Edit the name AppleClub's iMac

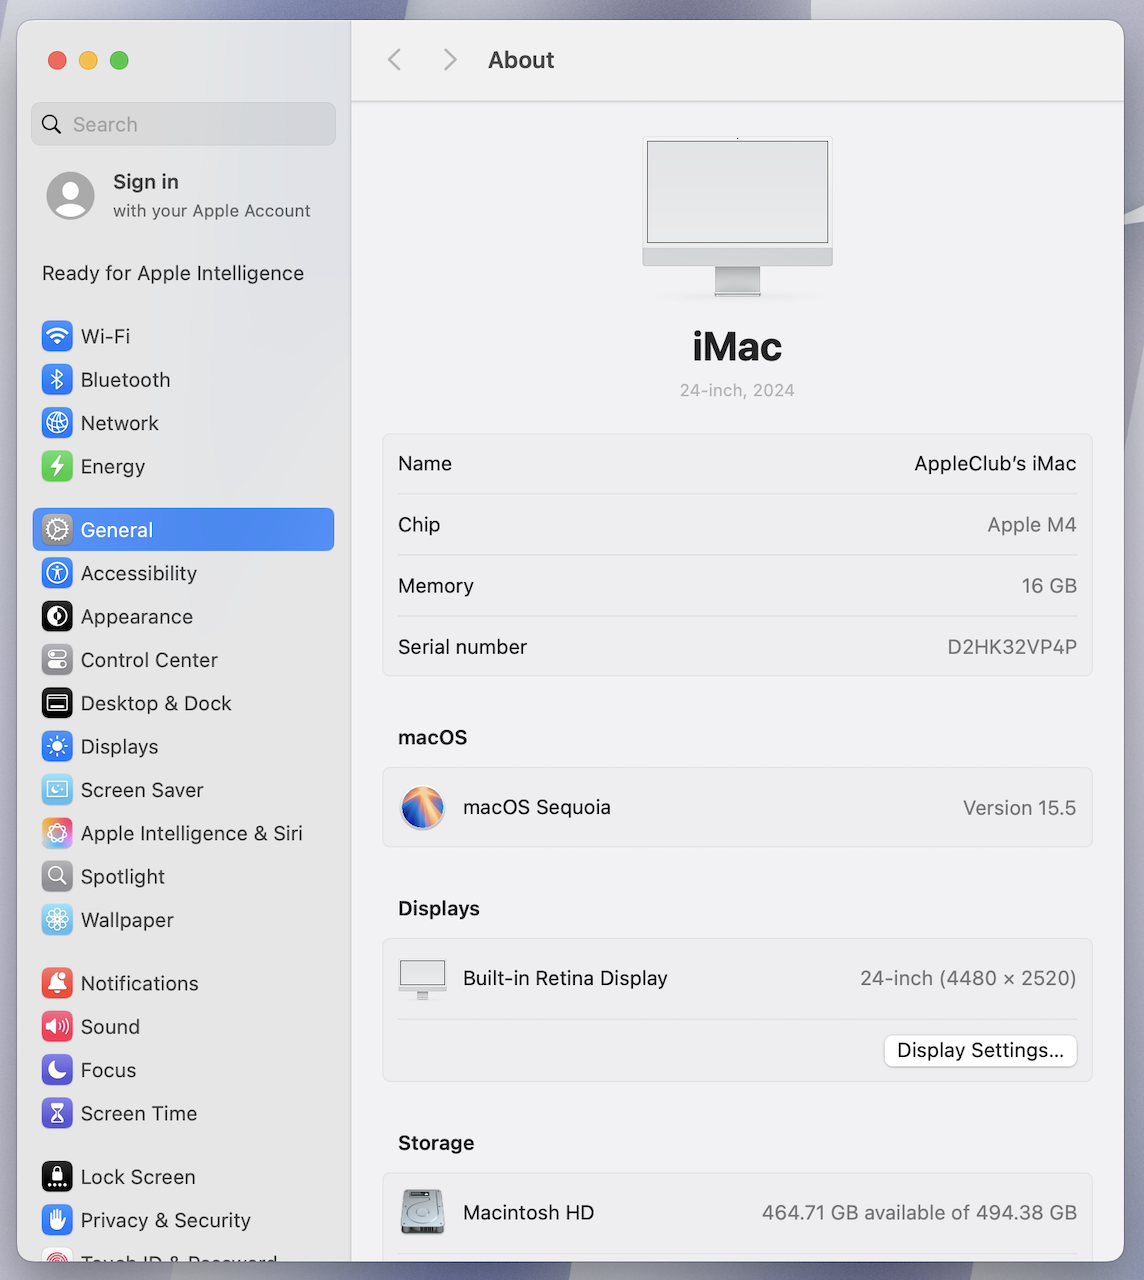tap(995, 463)
